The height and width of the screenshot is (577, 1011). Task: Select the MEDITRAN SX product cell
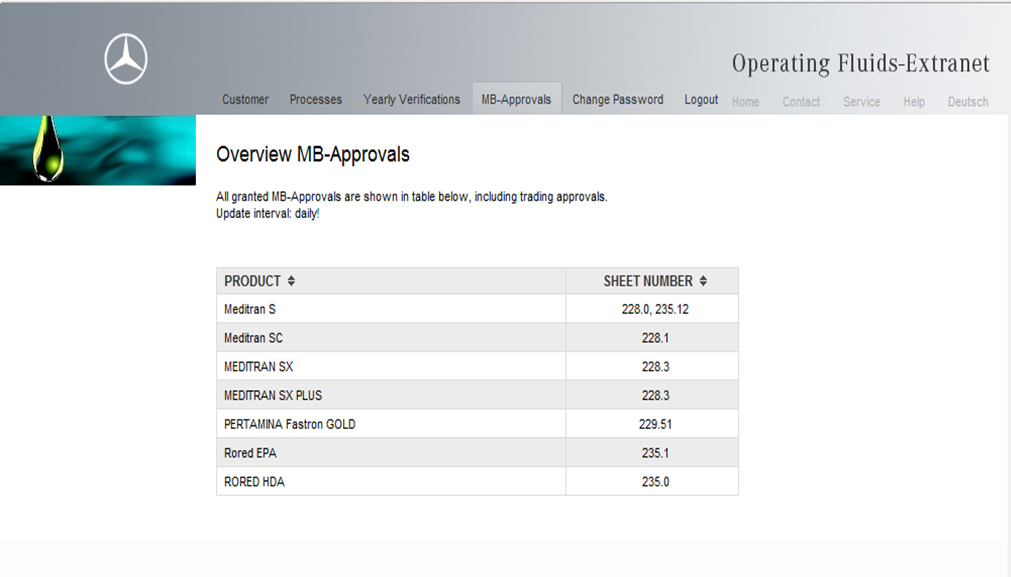pyautogui.click(x=391, y=366)
